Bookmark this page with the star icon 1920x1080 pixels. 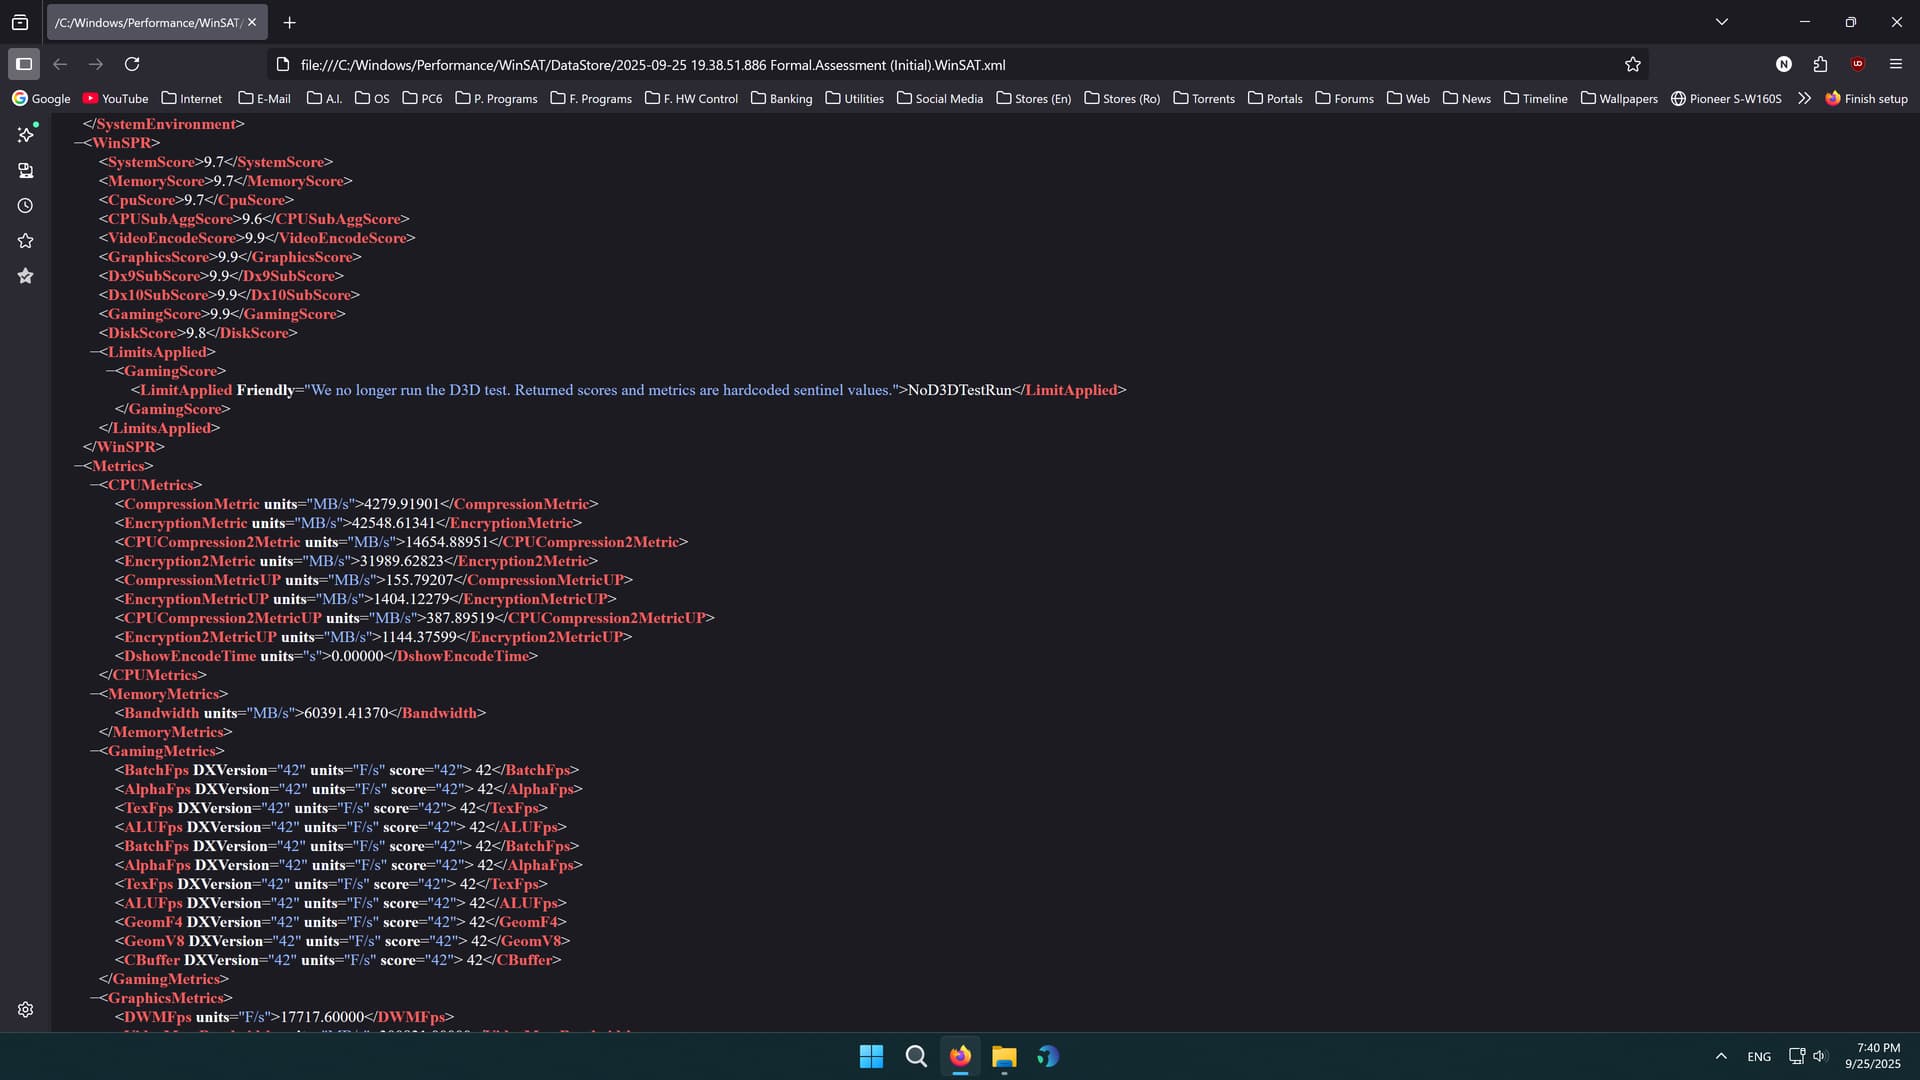point(1633,64)
